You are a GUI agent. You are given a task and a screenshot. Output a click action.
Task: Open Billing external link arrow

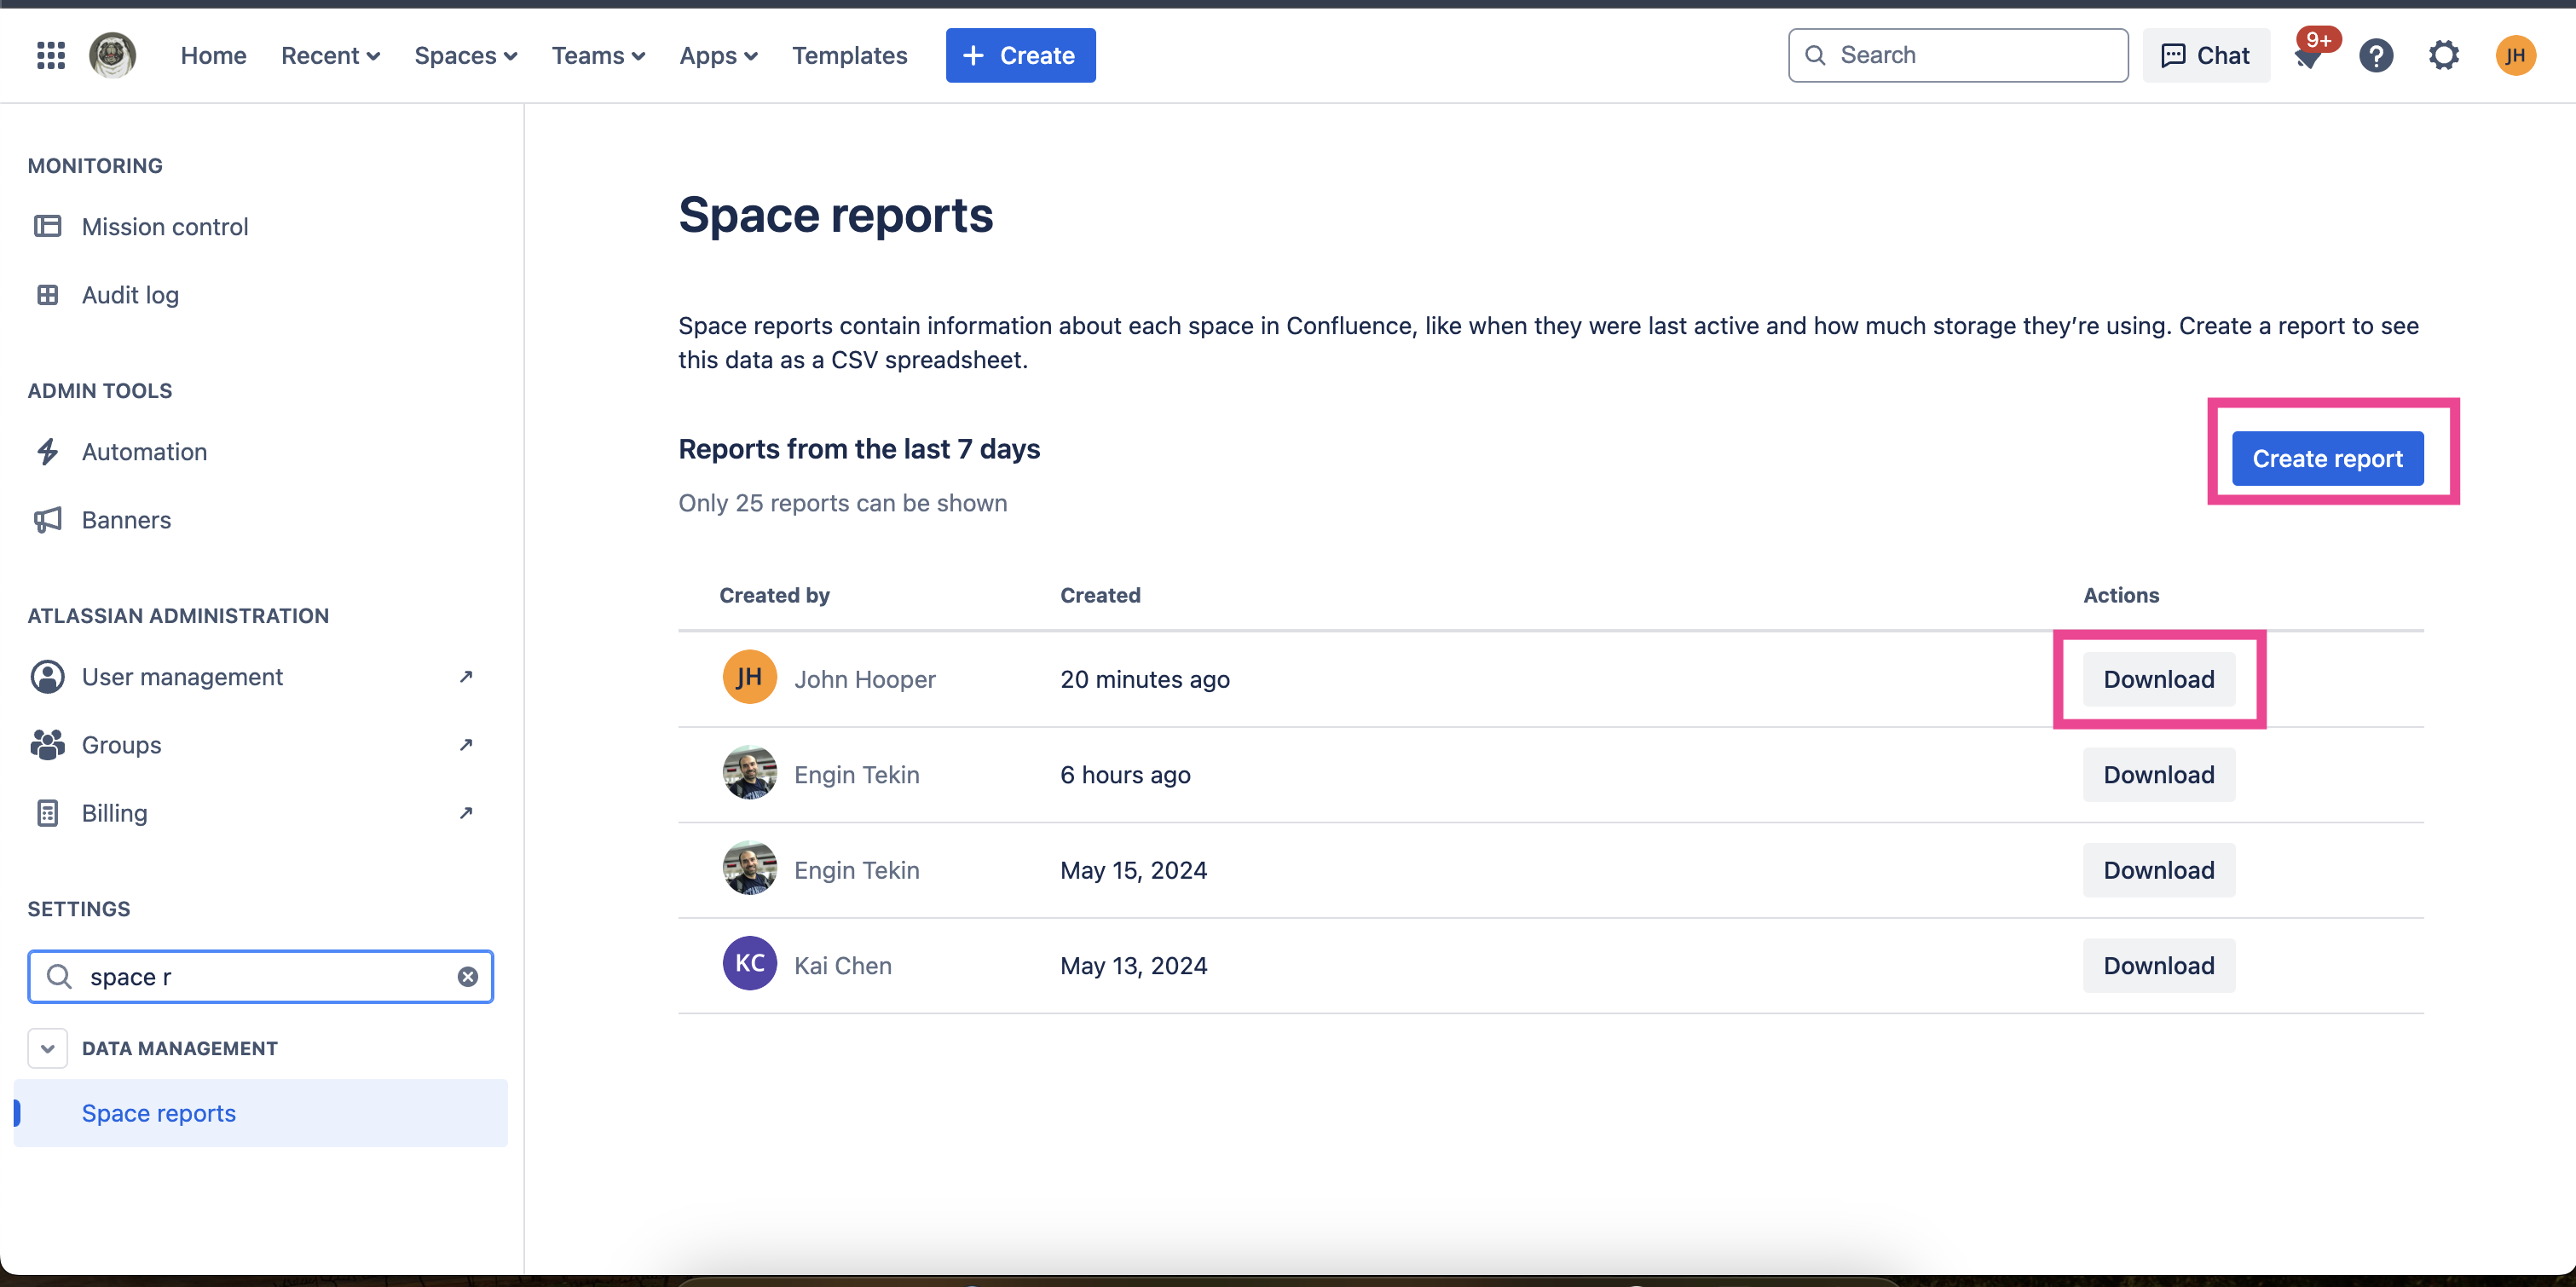(465, 812)
